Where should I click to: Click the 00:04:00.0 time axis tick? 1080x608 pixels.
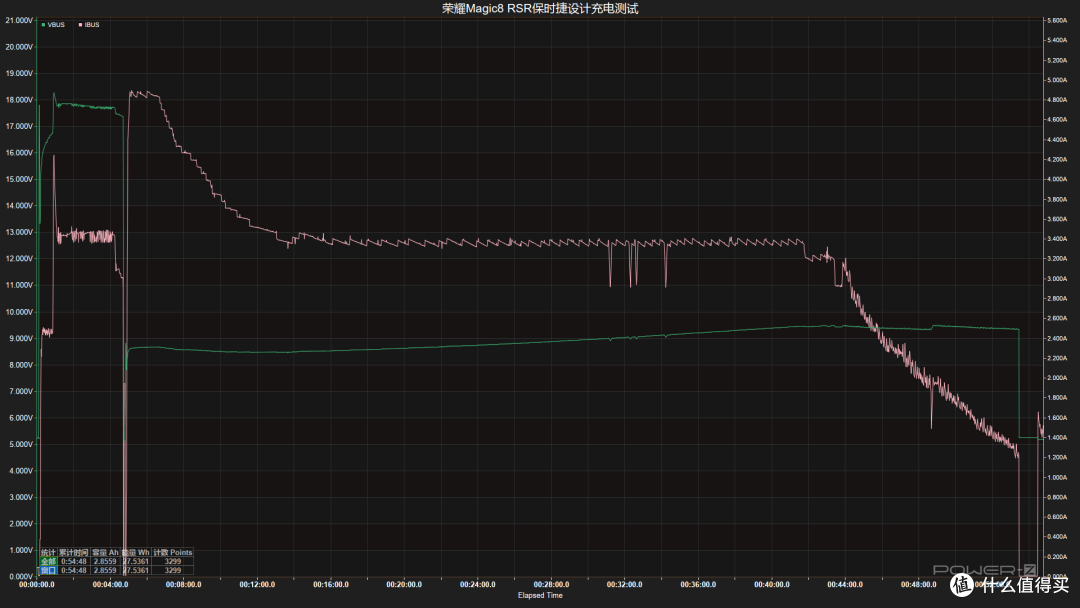110,585
